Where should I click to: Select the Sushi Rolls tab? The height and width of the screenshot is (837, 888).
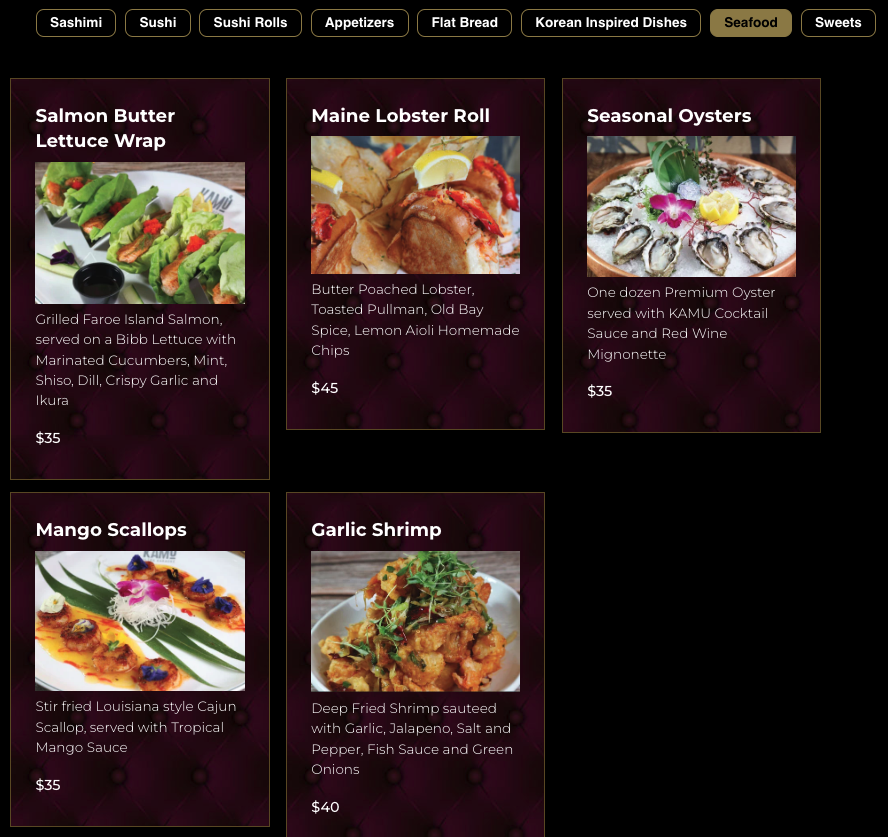[x=250, y=23]
